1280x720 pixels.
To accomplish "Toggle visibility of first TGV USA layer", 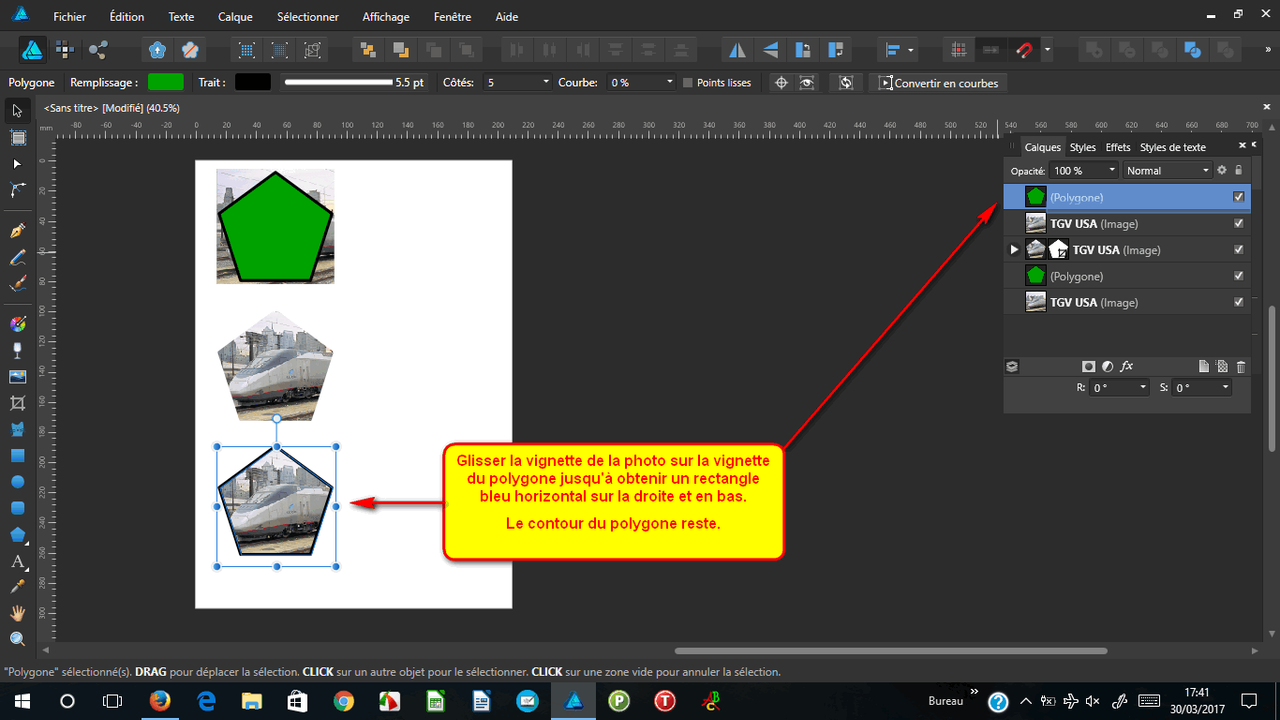I will tap(1239, 223).
